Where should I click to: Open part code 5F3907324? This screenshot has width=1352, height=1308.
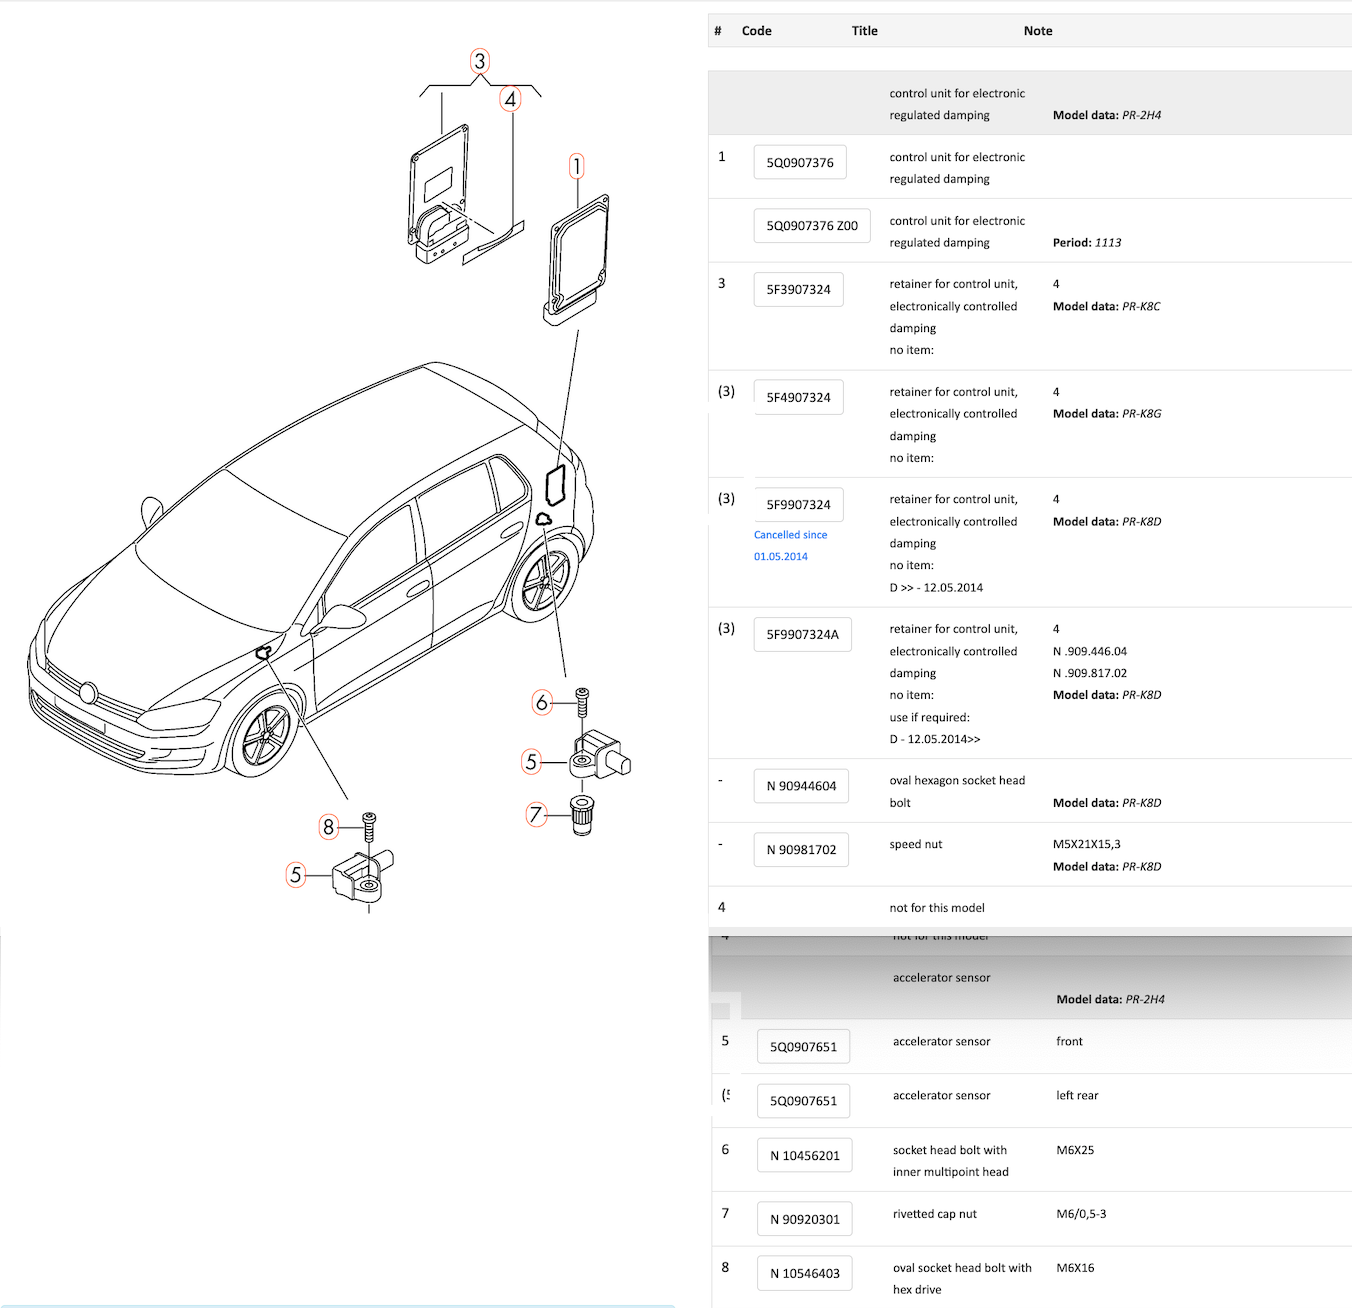[x=798, y=290]
